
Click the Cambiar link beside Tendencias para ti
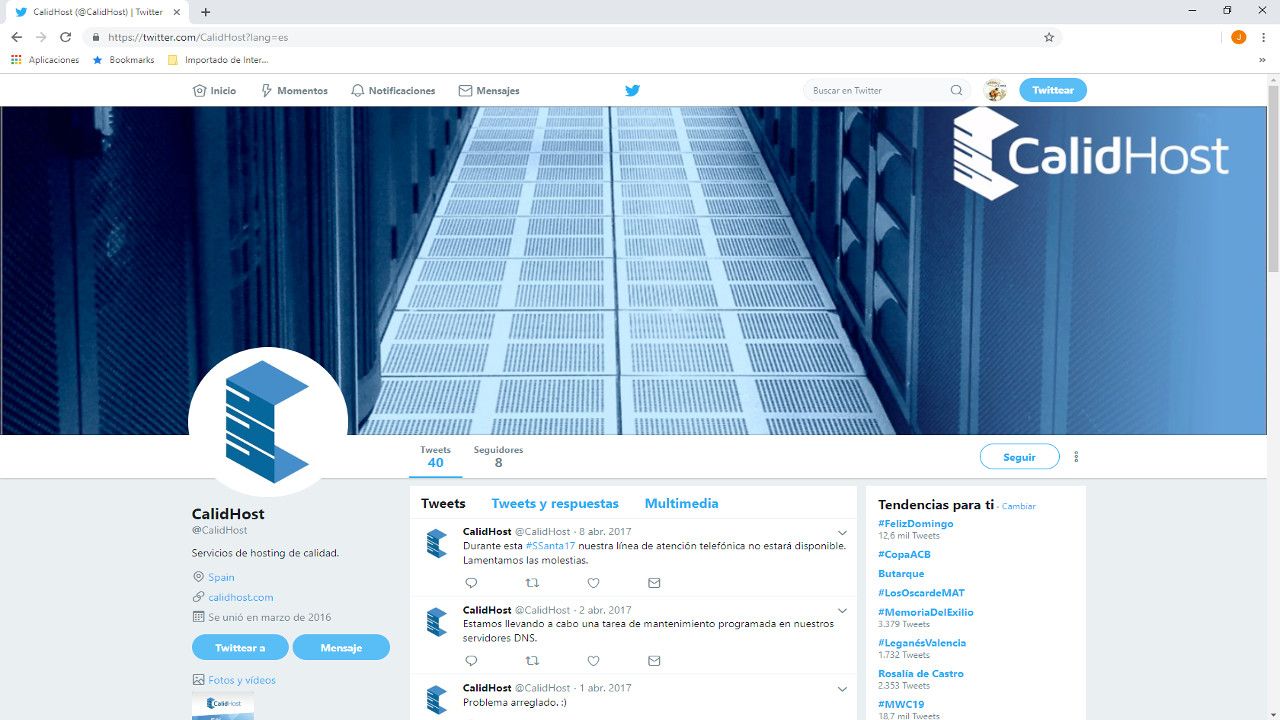(x=1019, y=507)
